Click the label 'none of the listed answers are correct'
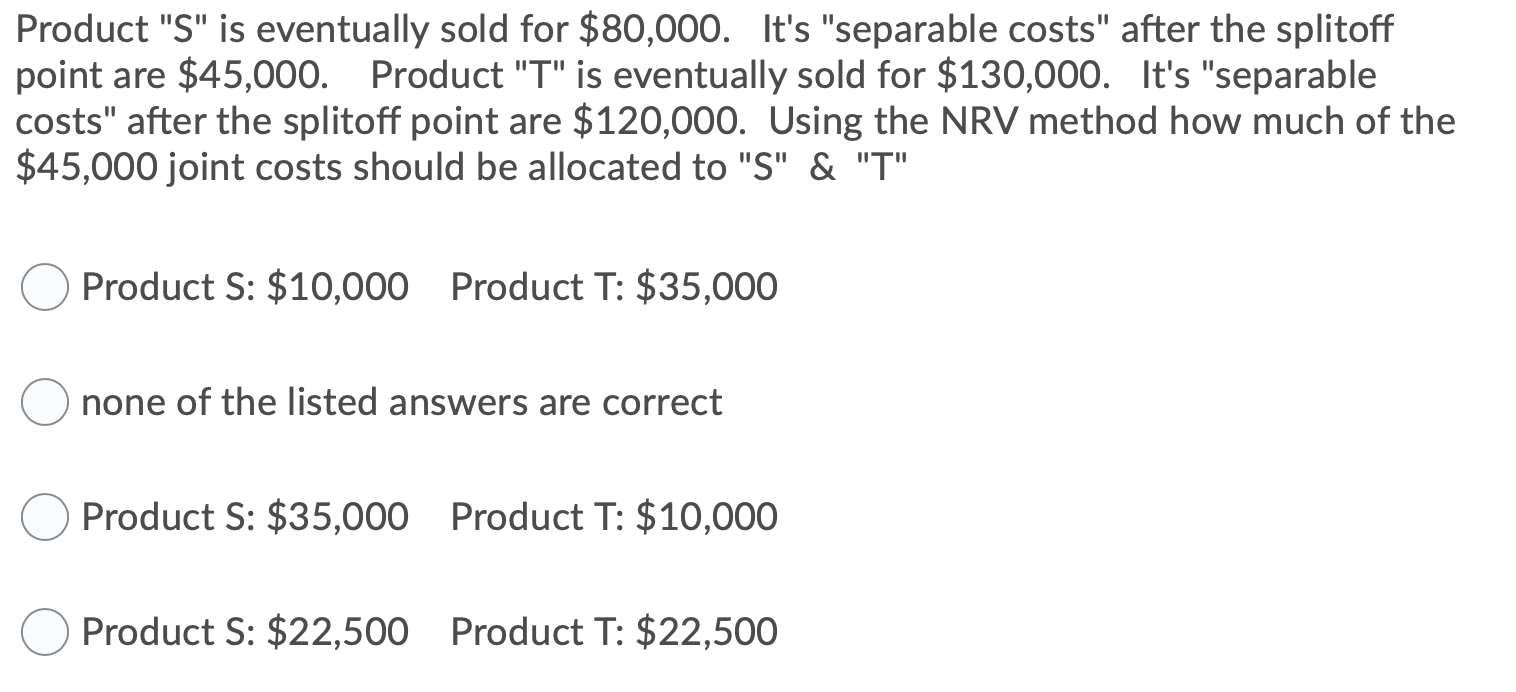The image size is (1516, 692). [402, 403]
